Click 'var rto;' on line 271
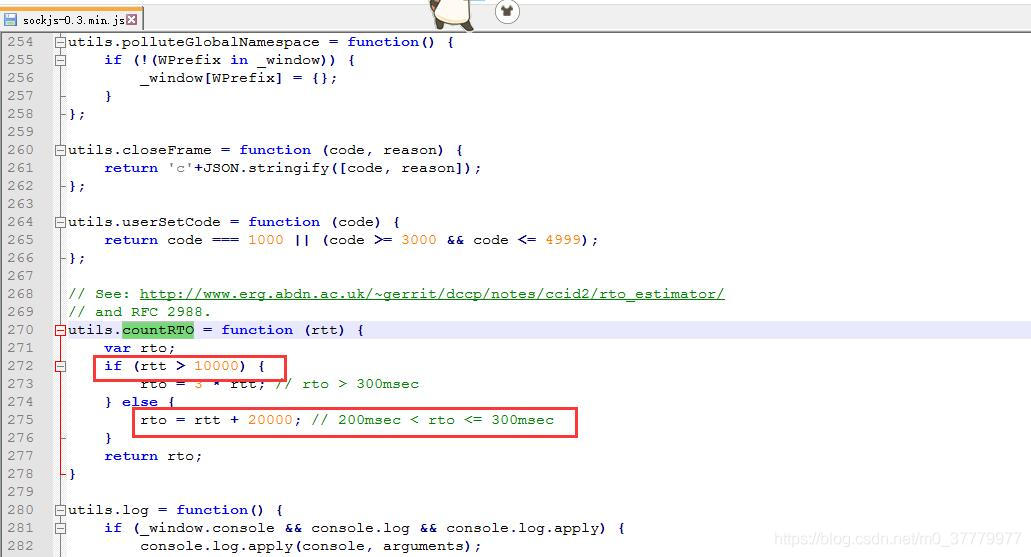The height and width of the screenshot is (557, 1031). (139, 348)
